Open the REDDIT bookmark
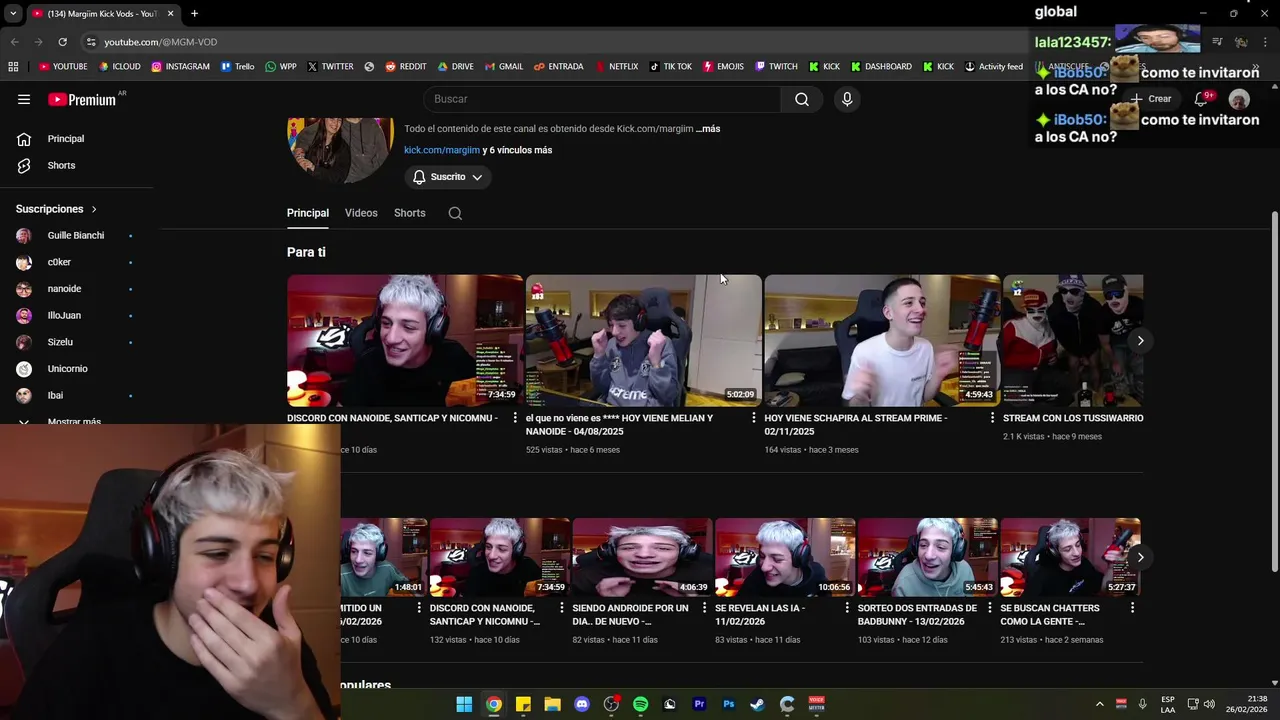 tap(405, 67)
